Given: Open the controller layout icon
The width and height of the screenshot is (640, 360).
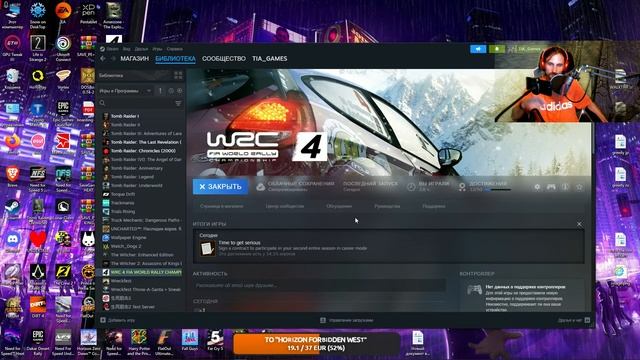Looking at the screenshot, I should (x=551, y=187).
